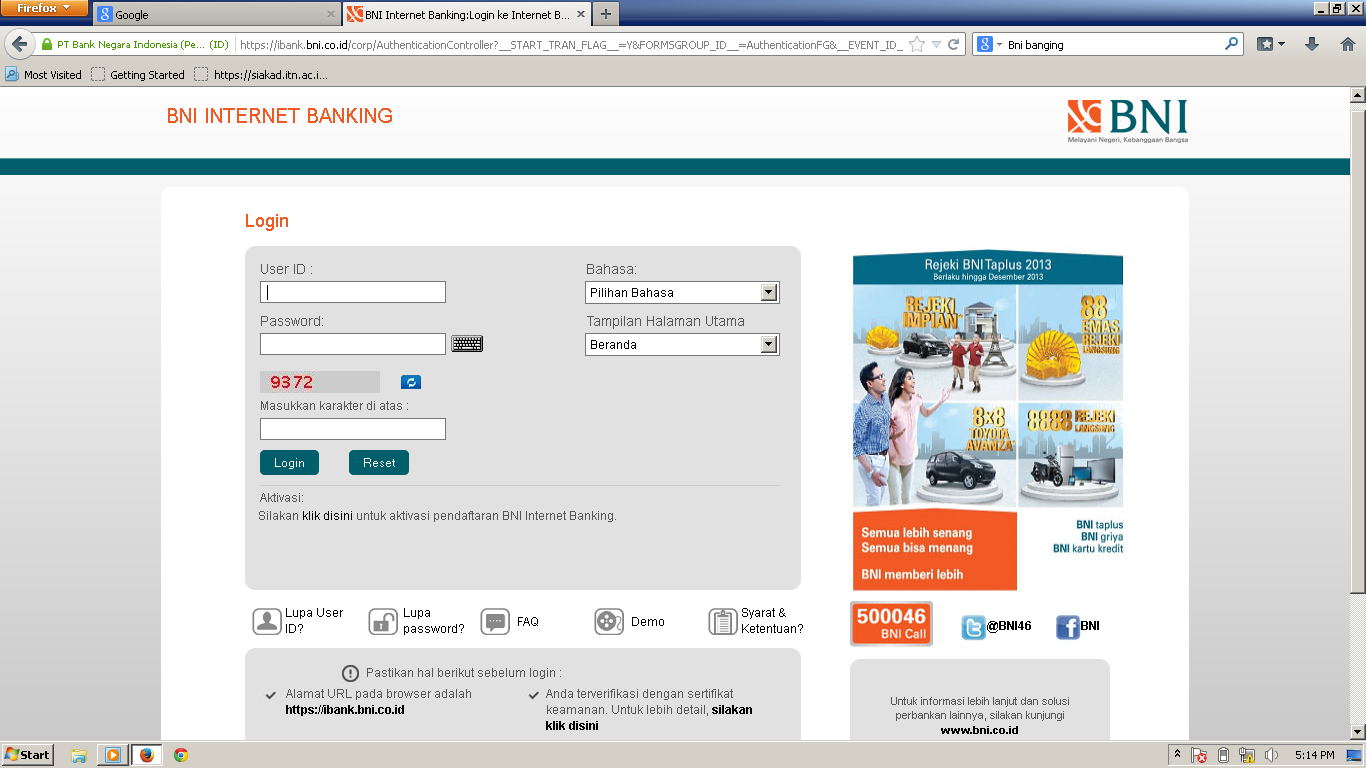Open the Getting Started bookmark
This screenshot has width=1366, height=768.
click(x=138, y=75)
